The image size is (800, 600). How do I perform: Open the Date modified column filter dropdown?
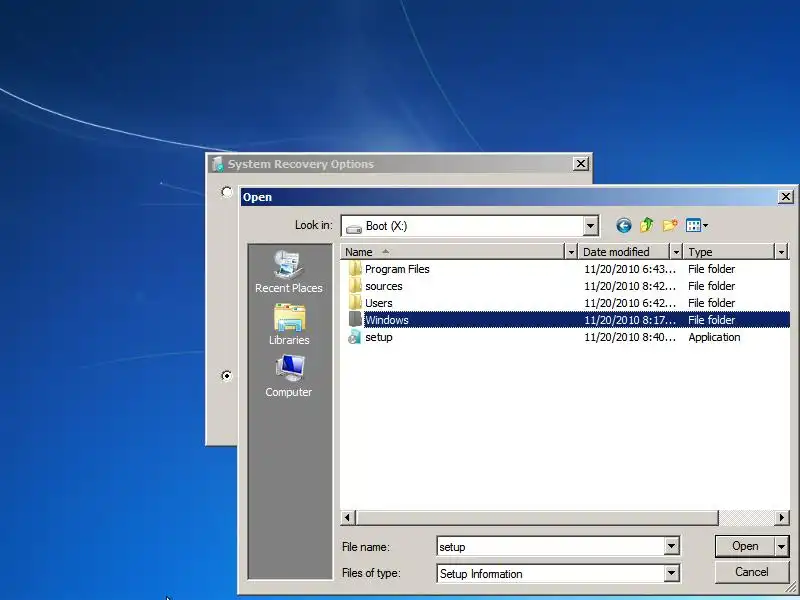coord(676,252)
